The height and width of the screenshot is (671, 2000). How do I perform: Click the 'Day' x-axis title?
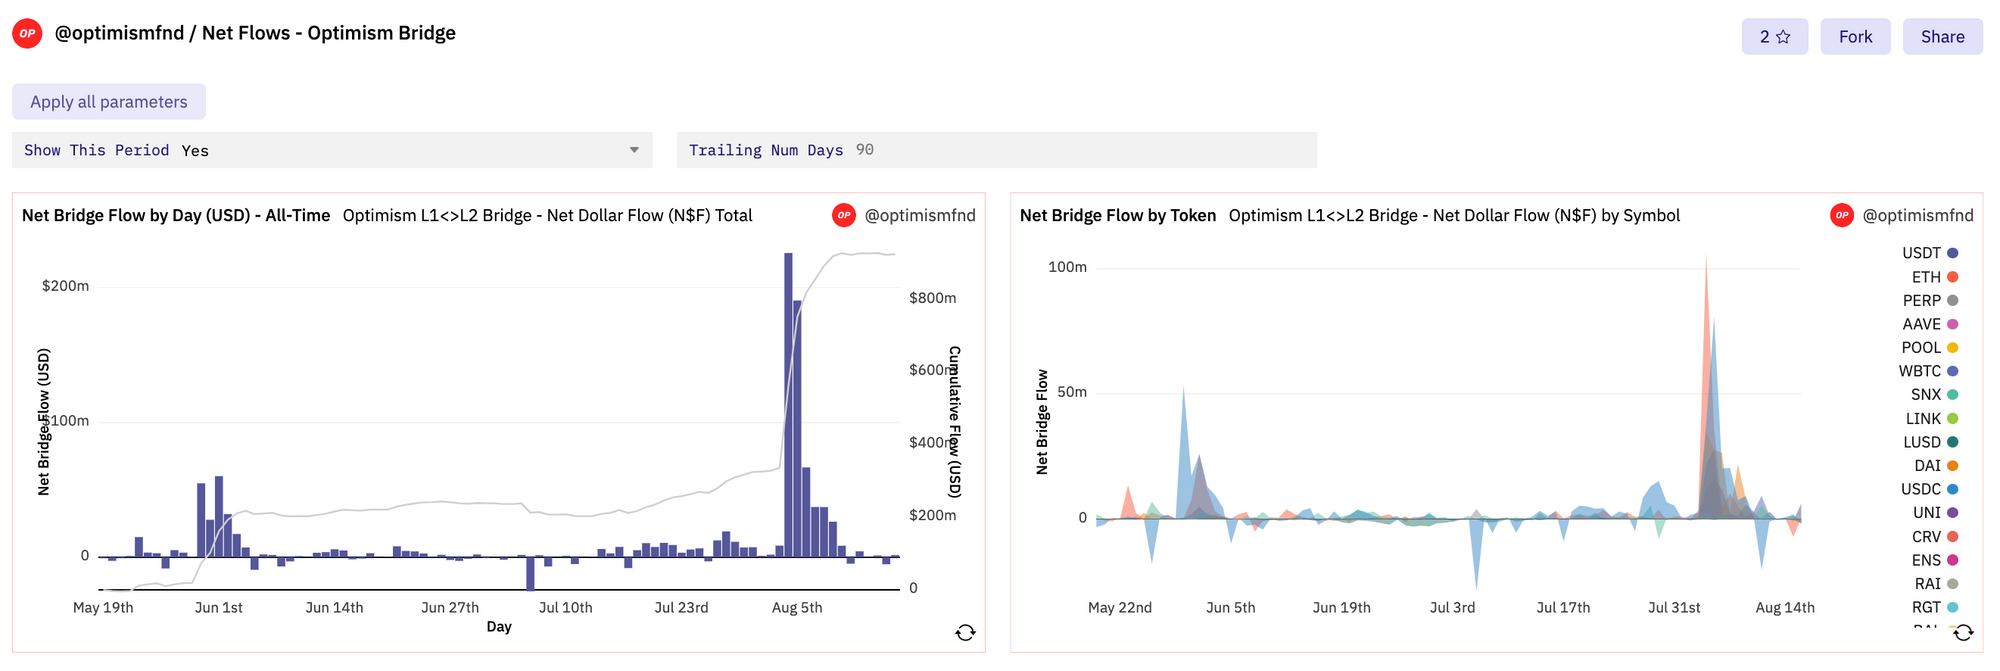499,627
